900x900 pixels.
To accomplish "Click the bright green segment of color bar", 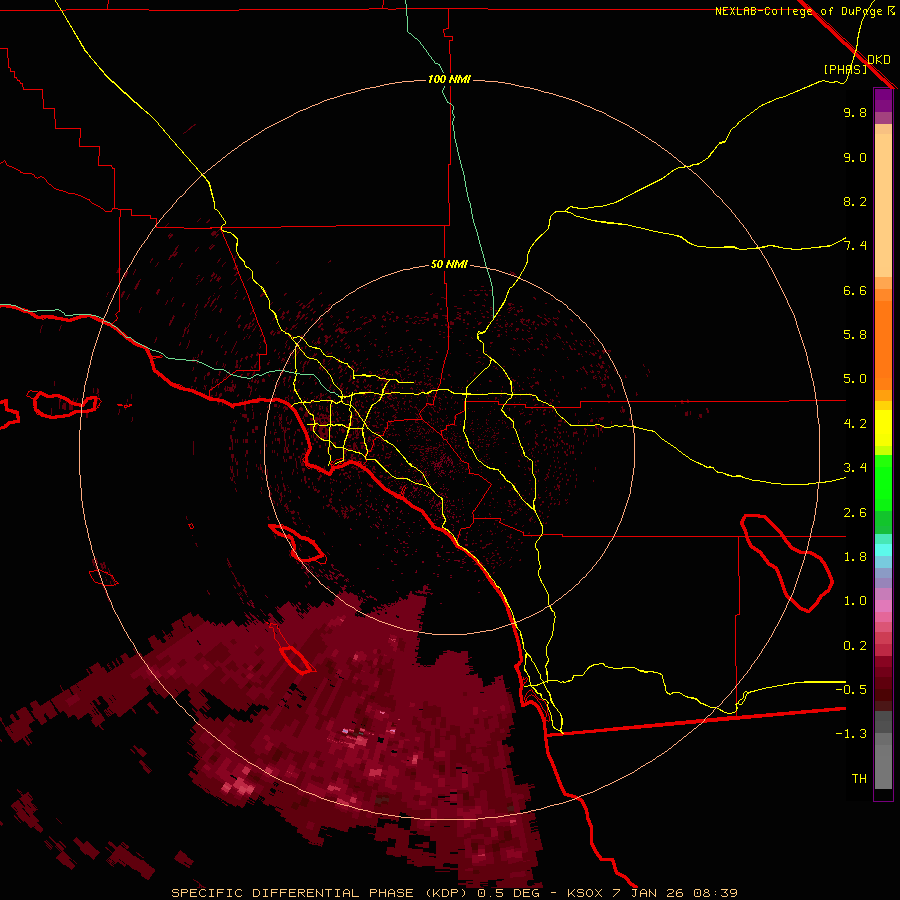I will point(883,482).
